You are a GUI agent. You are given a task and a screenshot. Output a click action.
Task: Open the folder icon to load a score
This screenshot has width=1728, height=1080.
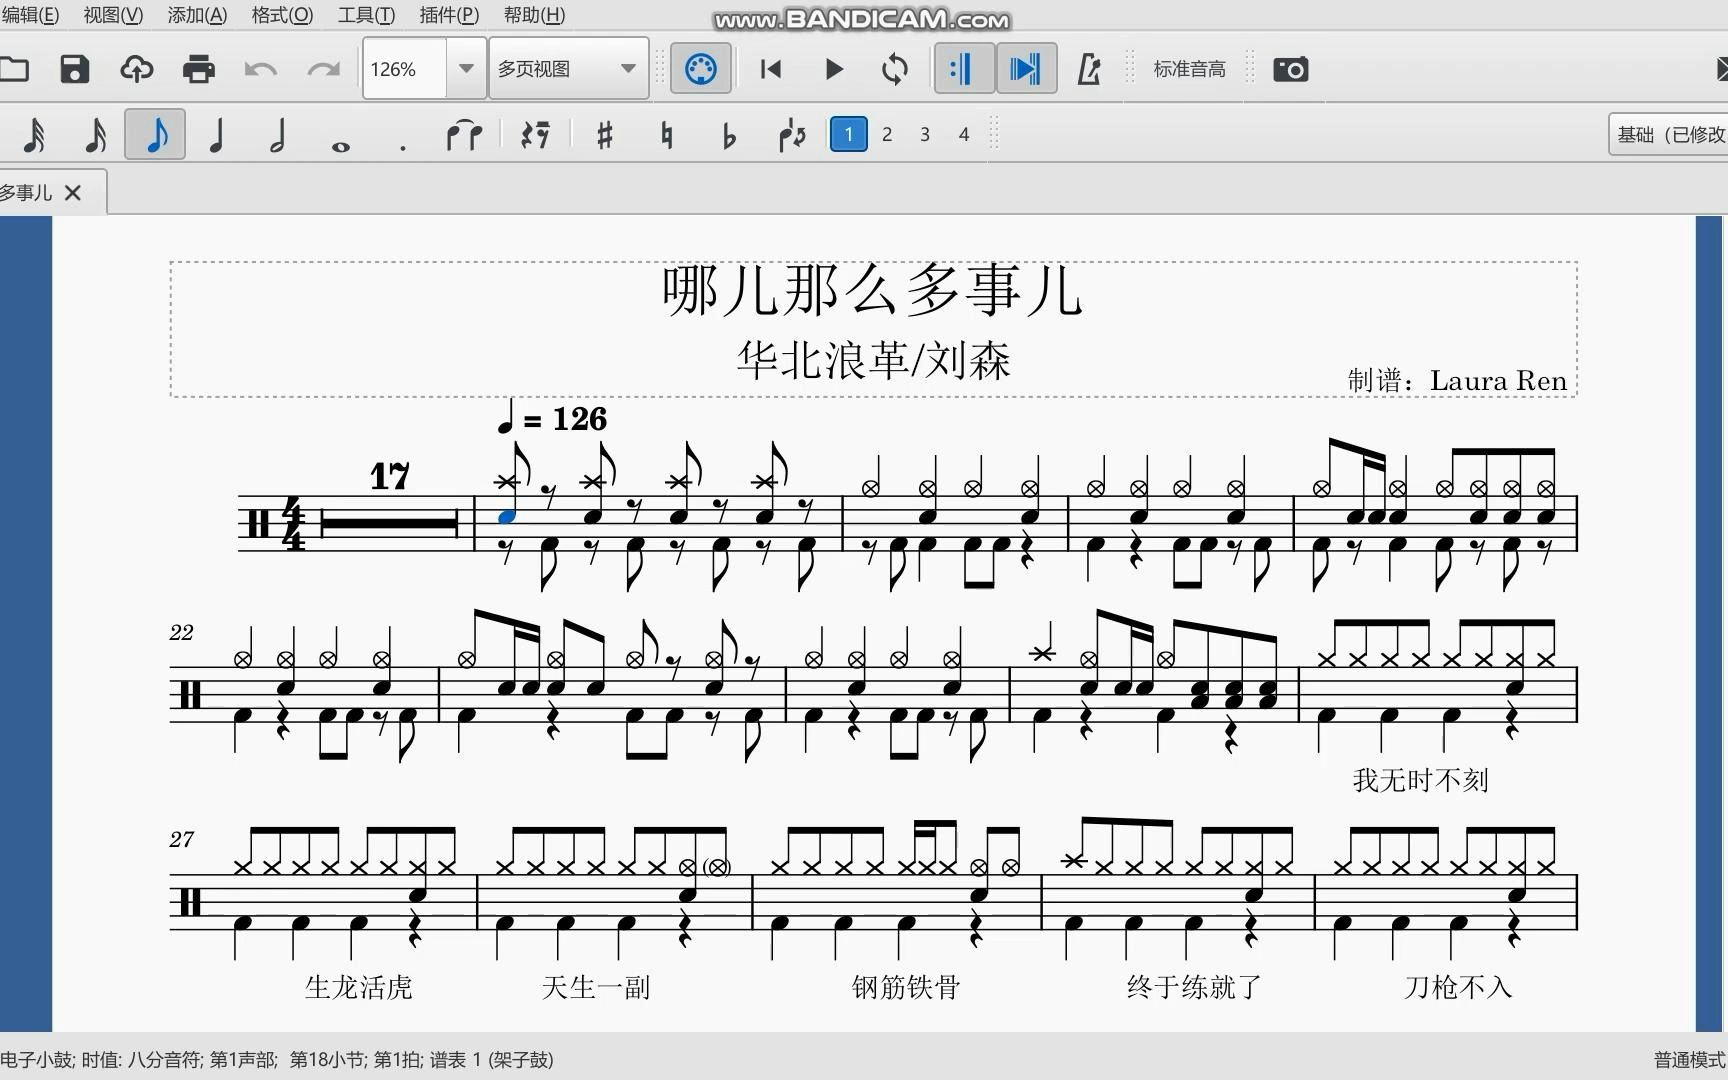coord(13,69)
